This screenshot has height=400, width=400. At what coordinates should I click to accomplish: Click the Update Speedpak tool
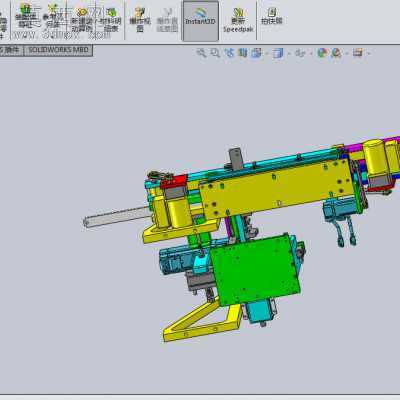click(x=238, y=20)
